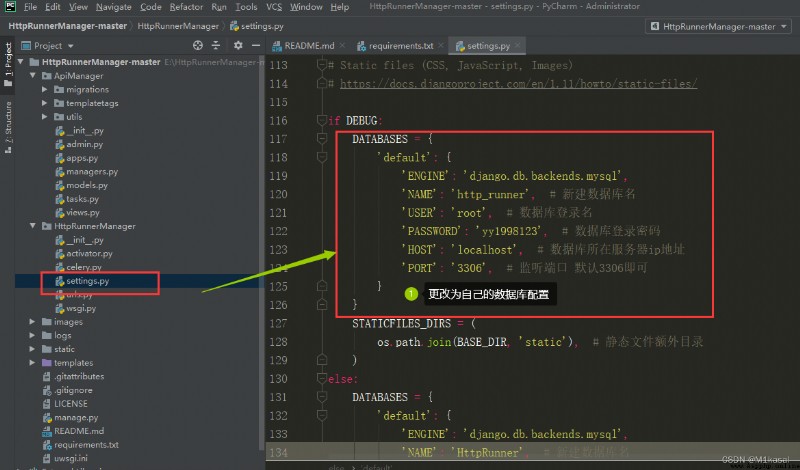
Task: Open the Navigate menu
Action: point(113,7)
